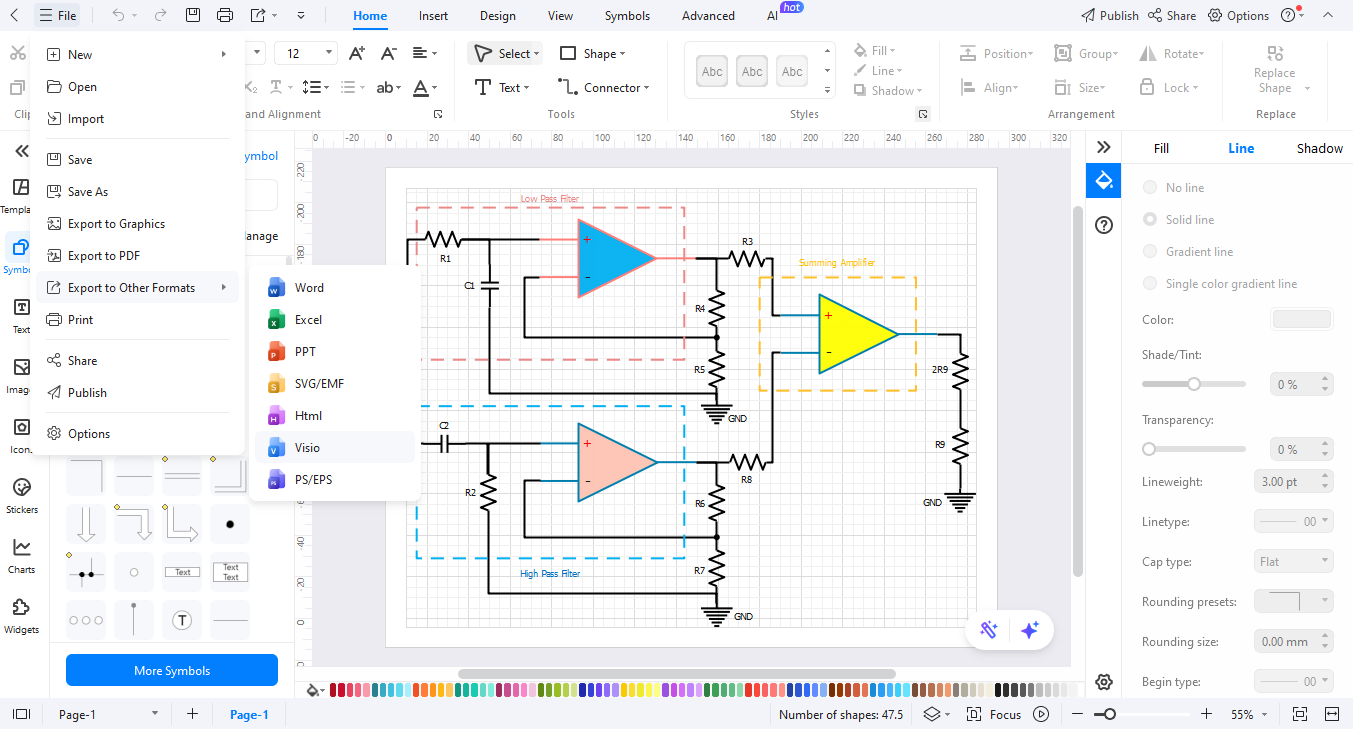The image size is (1353, 729).
Task: Select the Gradient line radio option
Action: tap(1150, 252)
